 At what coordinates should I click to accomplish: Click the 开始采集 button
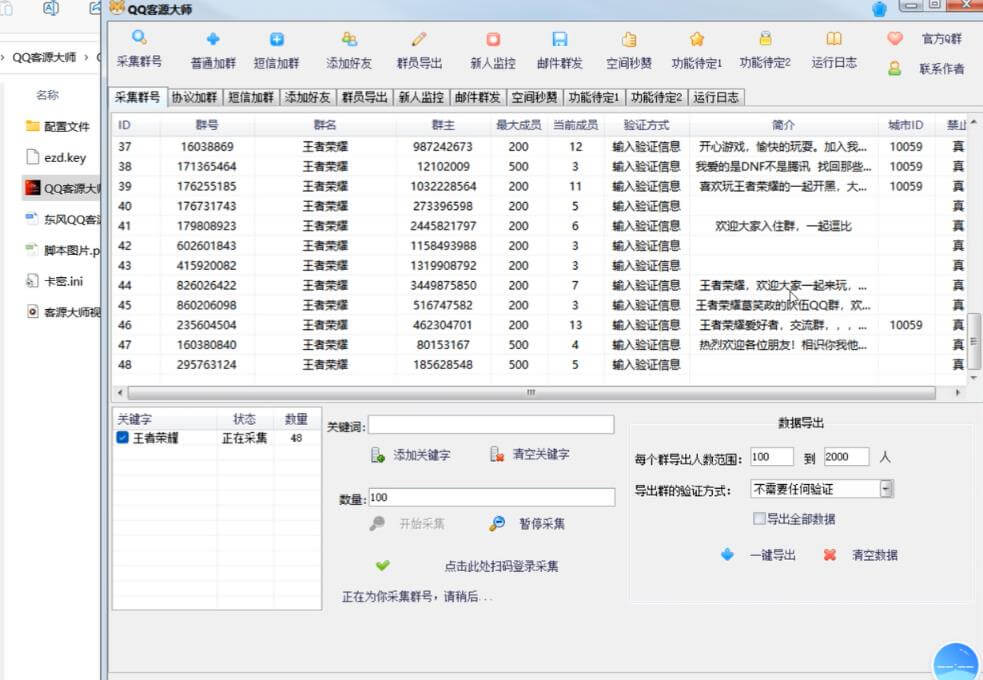point(422,524)
